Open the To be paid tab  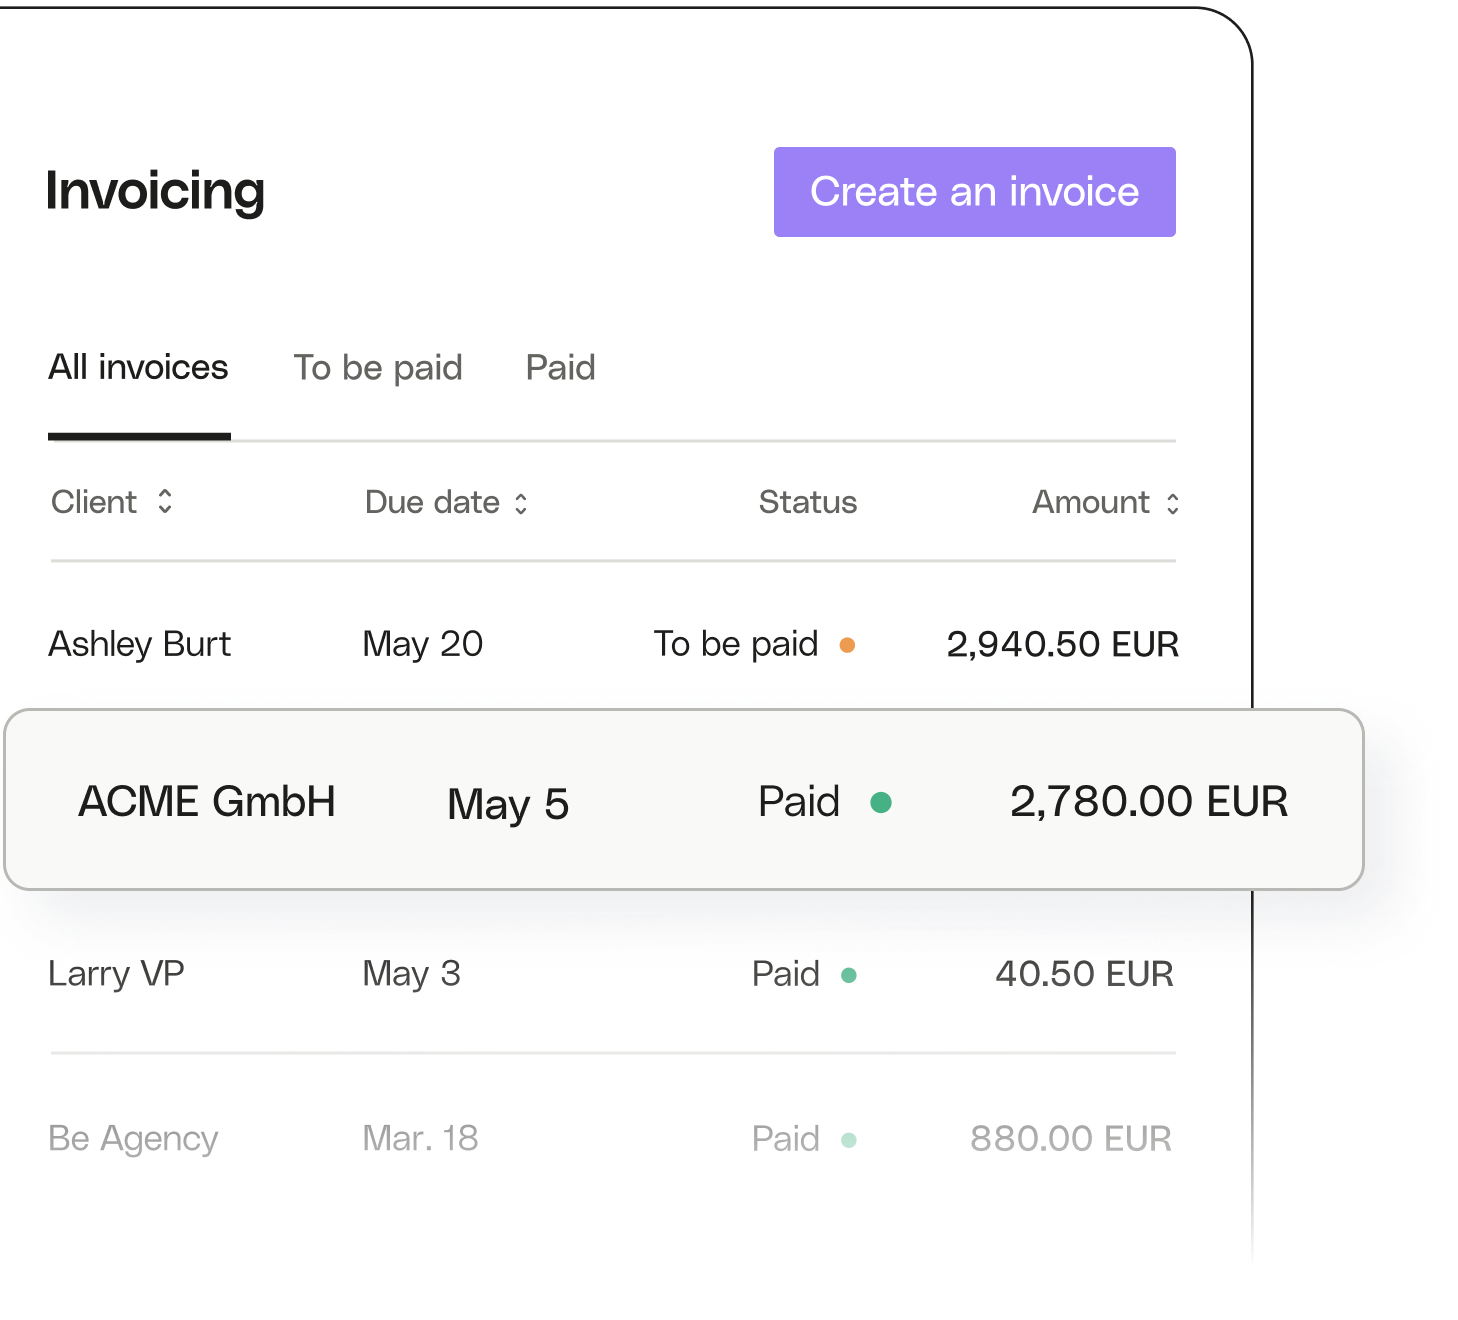(378, 368)
